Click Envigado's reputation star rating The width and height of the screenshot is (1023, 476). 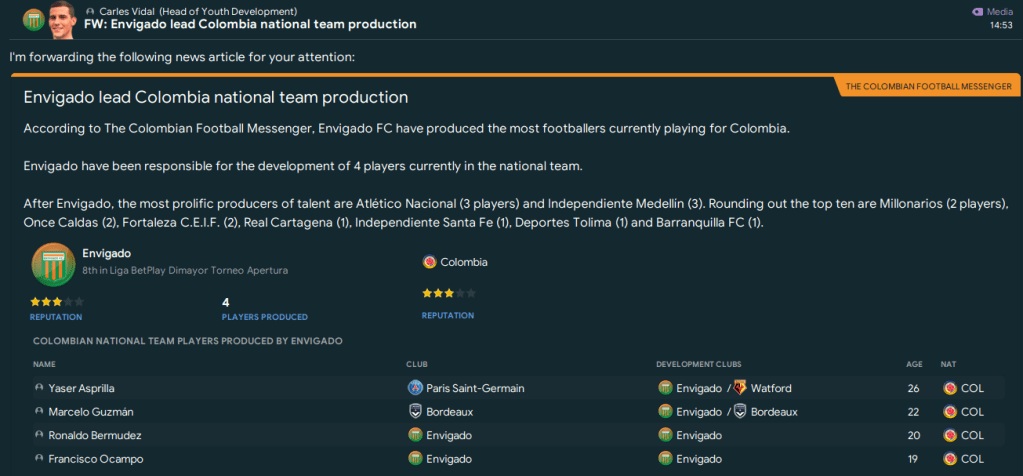[x=57, y=301]
